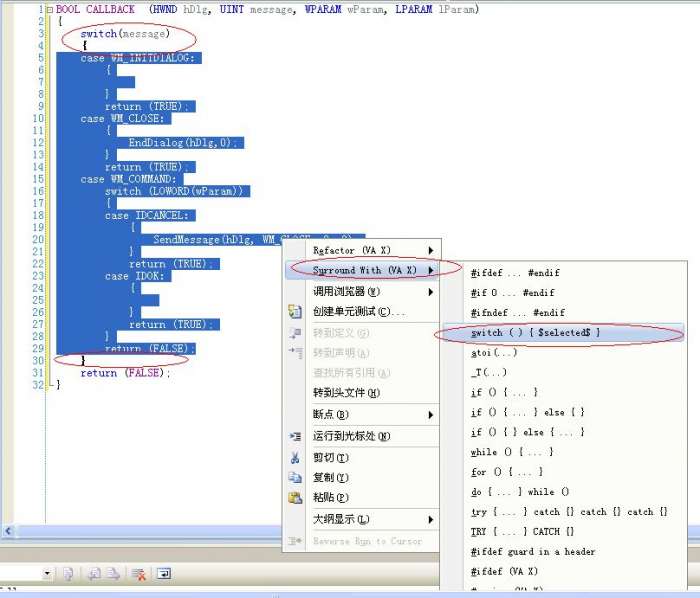Select the if () { ... } snippet

563,392
